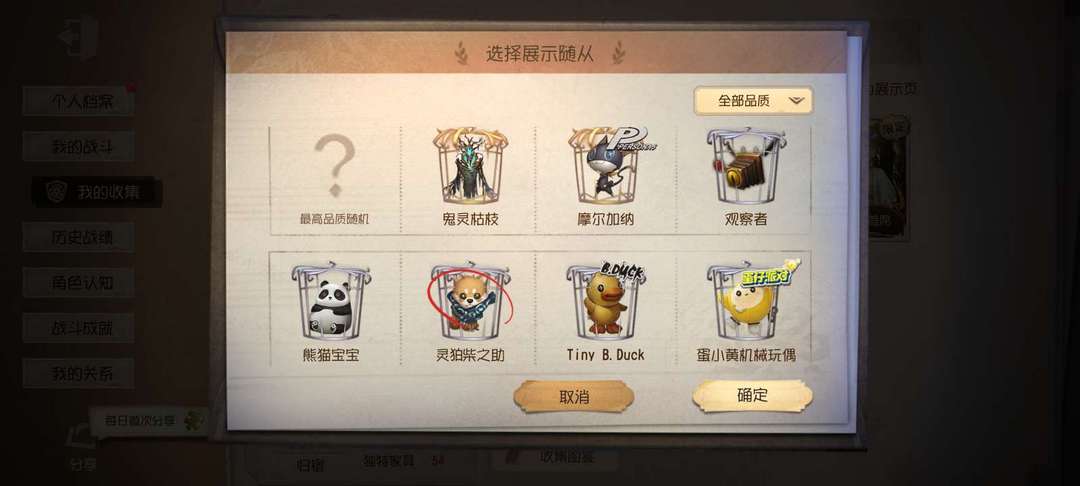The image size is (1080, 486).
Task: Click the exit door icon at top left
Action: click(x=79, y=38)
